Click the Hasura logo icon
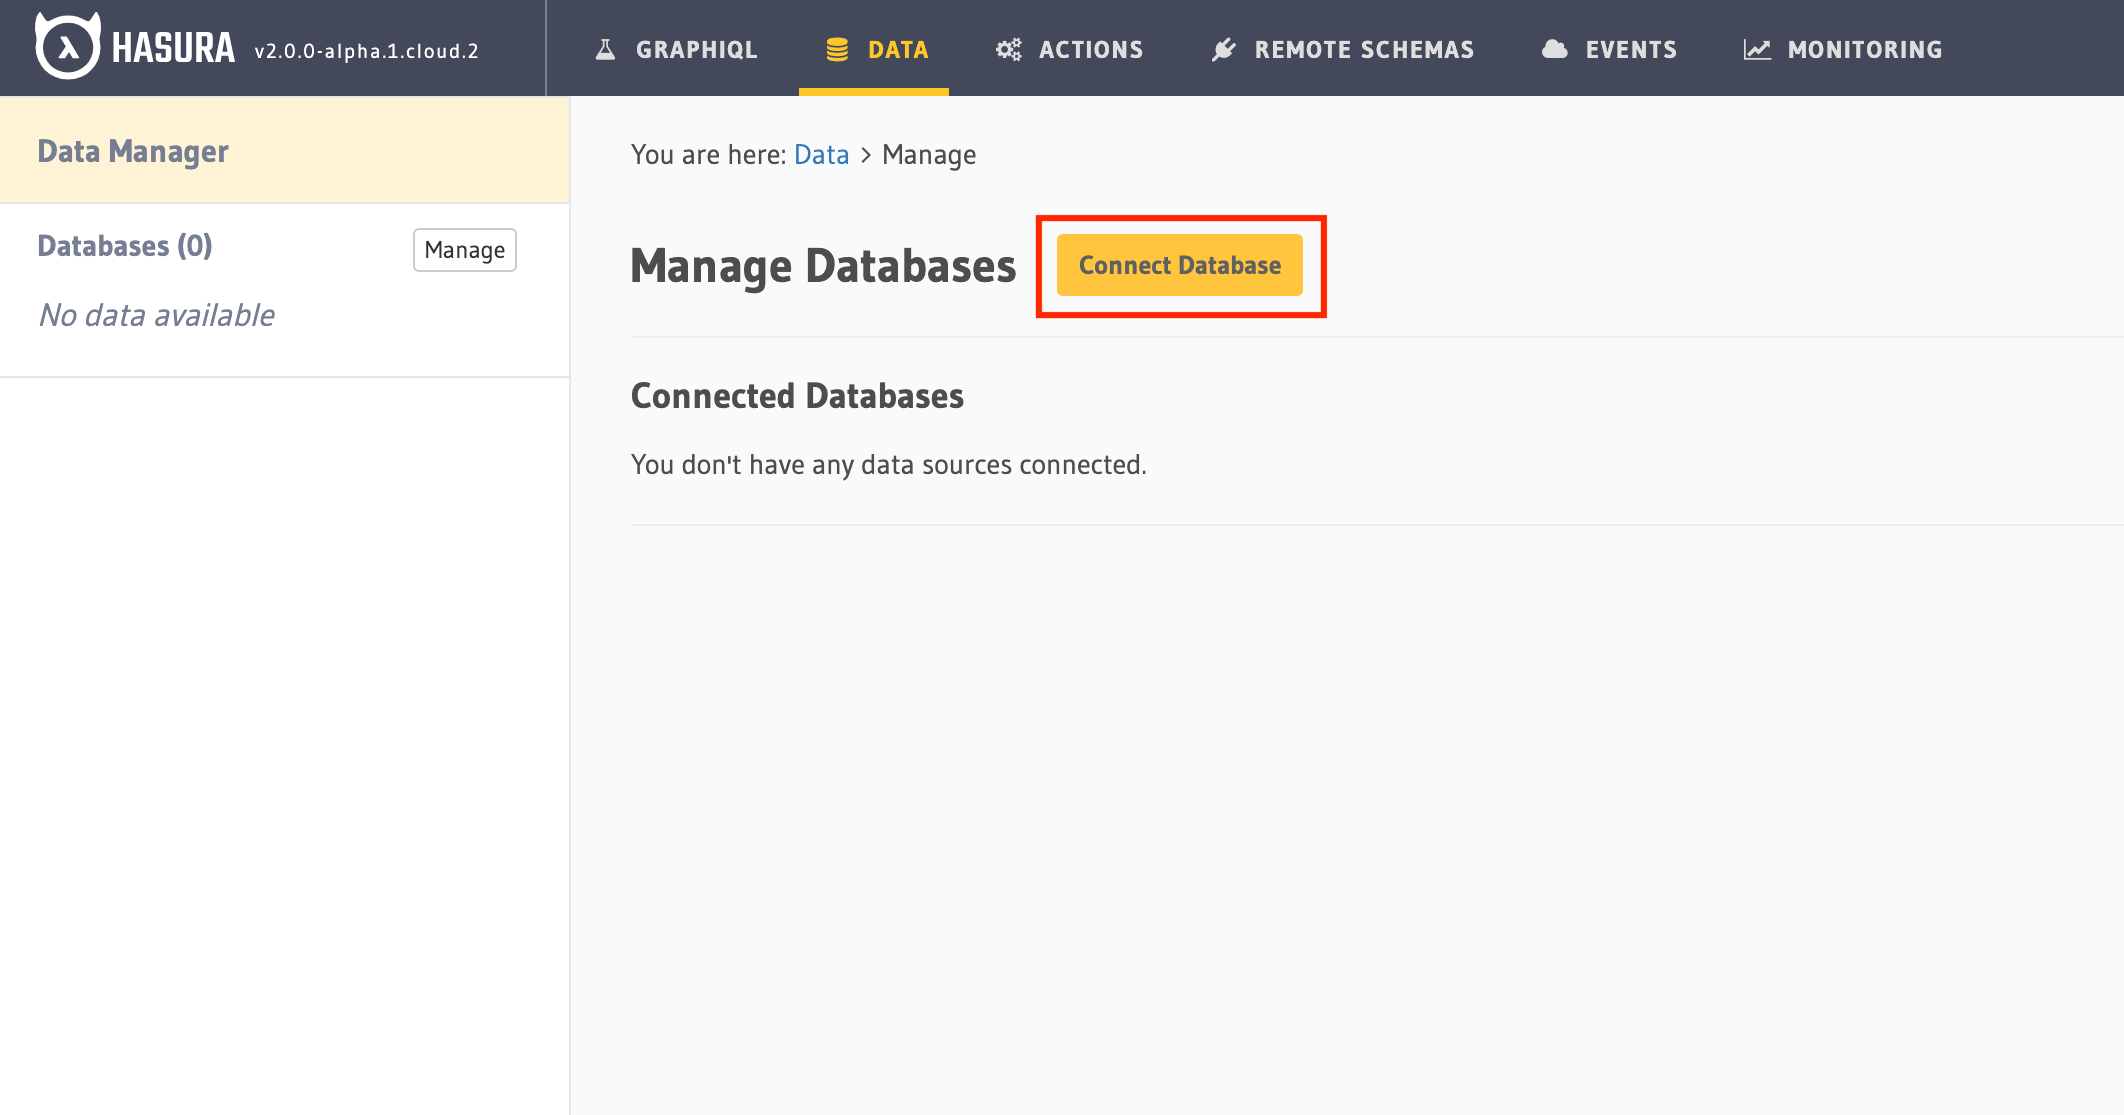The width and height of the screenshot is (2124, 1115). 67,46
